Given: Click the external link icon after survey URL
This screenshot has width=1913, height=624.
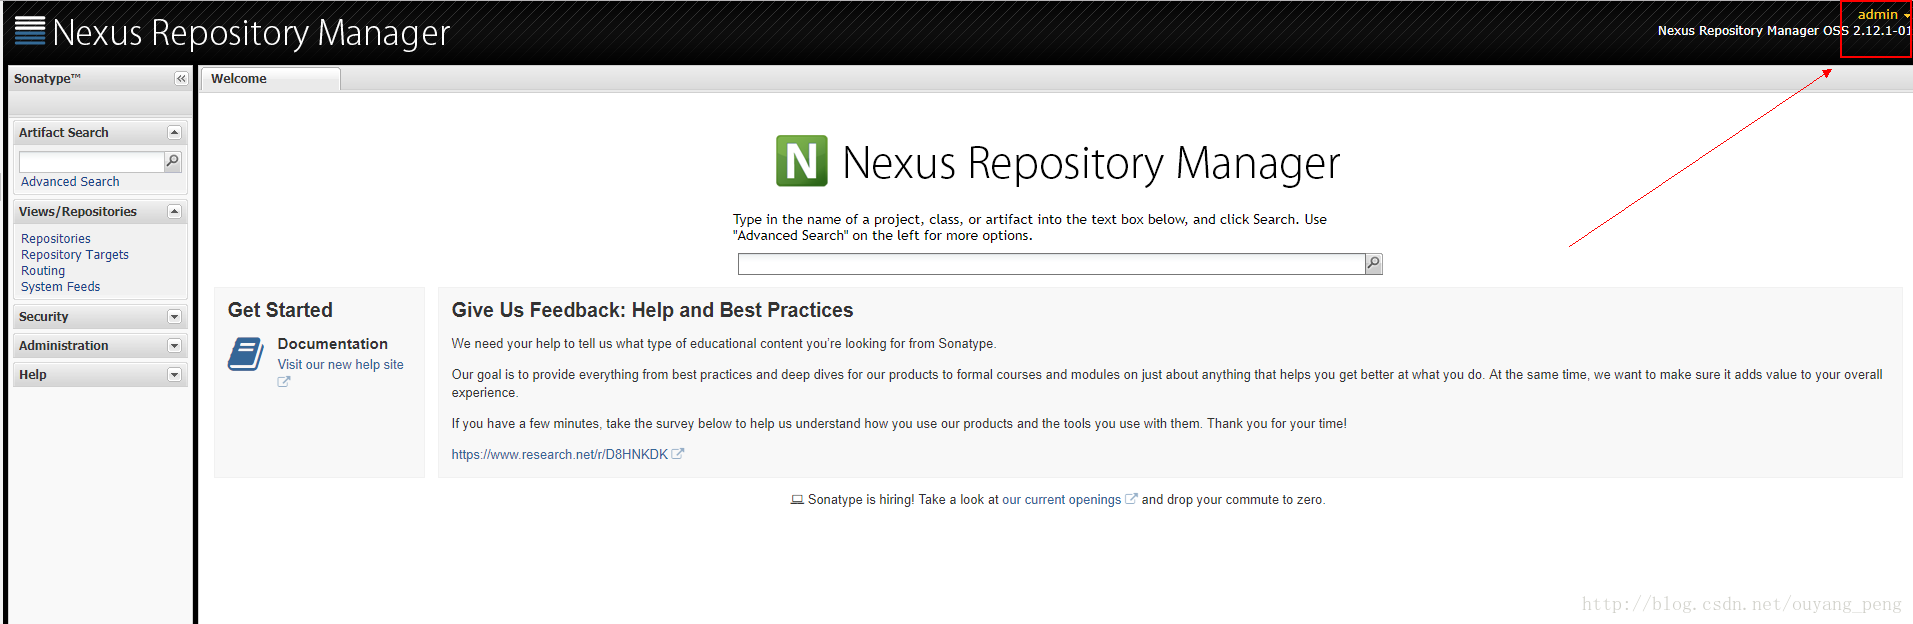Looking at the screenshot, I should tap(678, 454).
